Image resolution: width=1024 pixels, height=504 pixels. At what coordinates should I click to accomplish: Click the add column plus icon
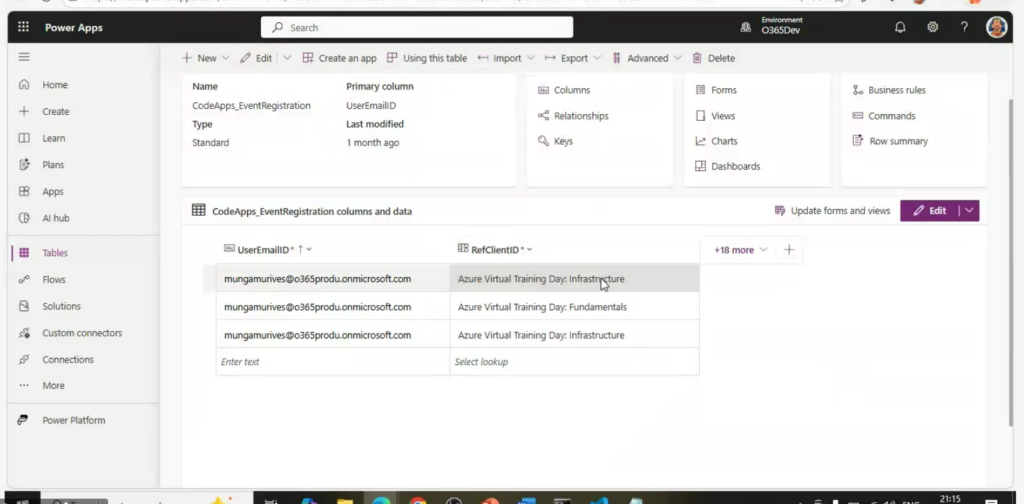789,250
